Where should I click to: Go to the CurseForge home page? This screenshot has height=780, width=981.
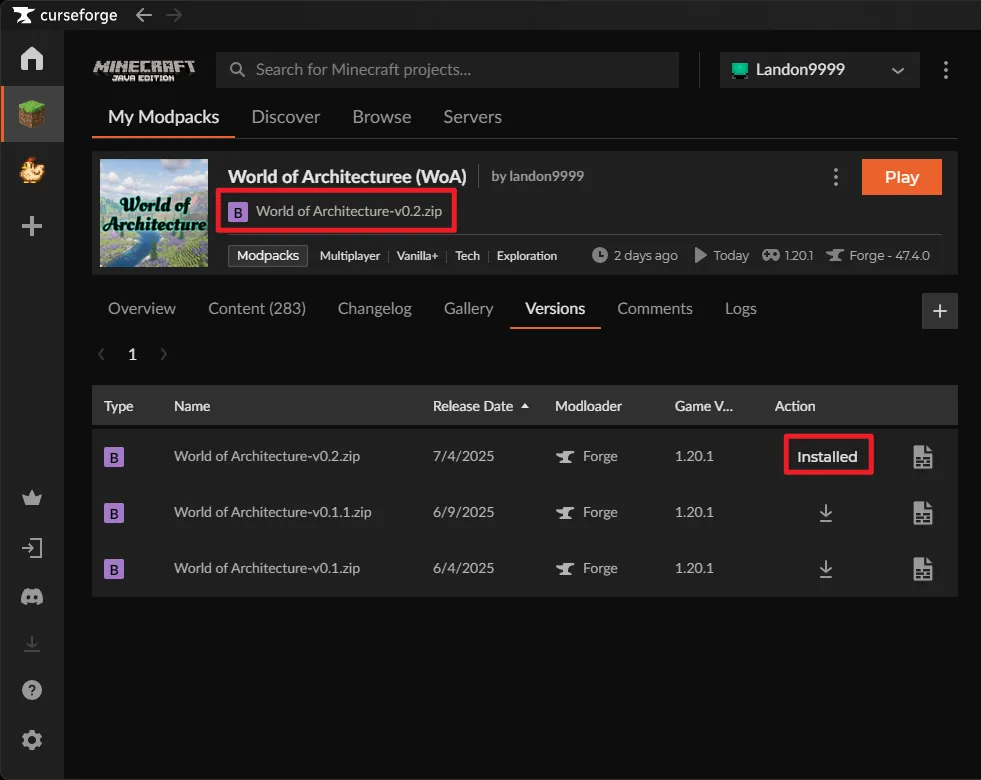[32, 59]
